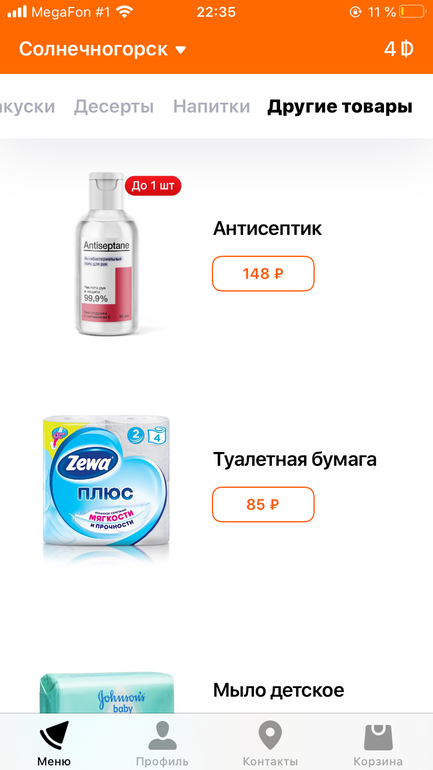Open the Контакты location pin icon
433x770 pixels.
click(270, 736)
